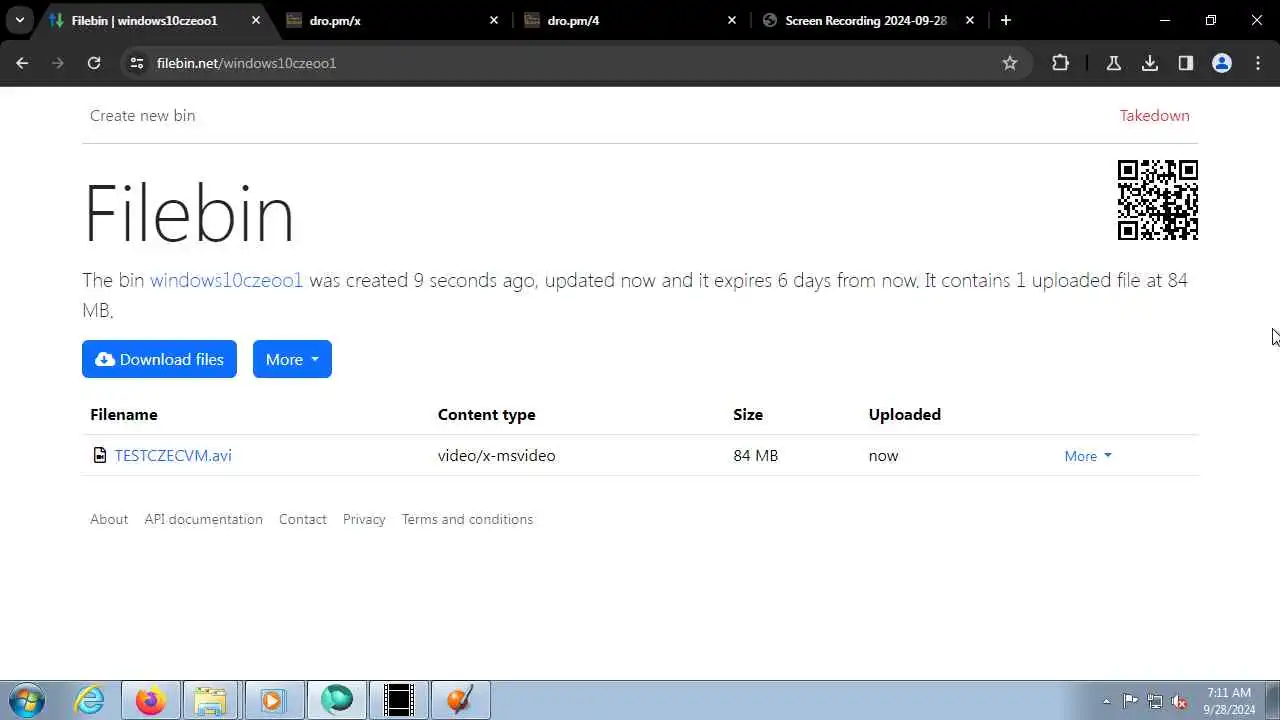
Task: Close the Screen Recording tab
Action: tap(970, 20)
